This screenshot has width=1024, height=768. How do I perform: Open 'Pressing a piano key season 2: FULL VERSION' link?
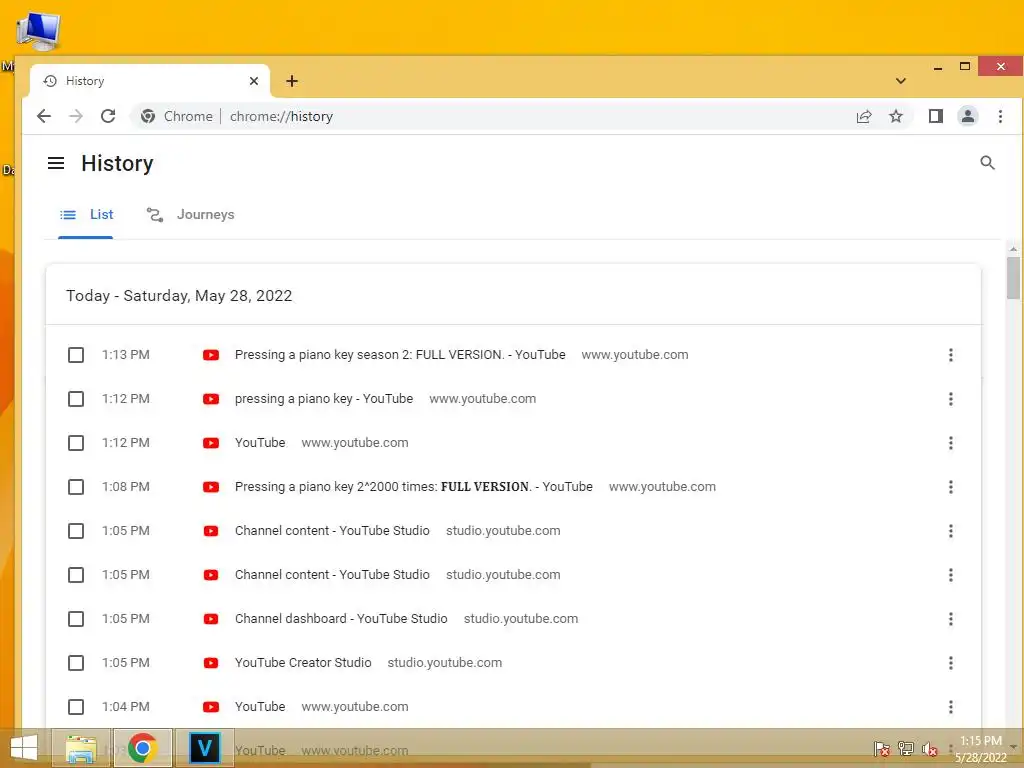point(400,355)
